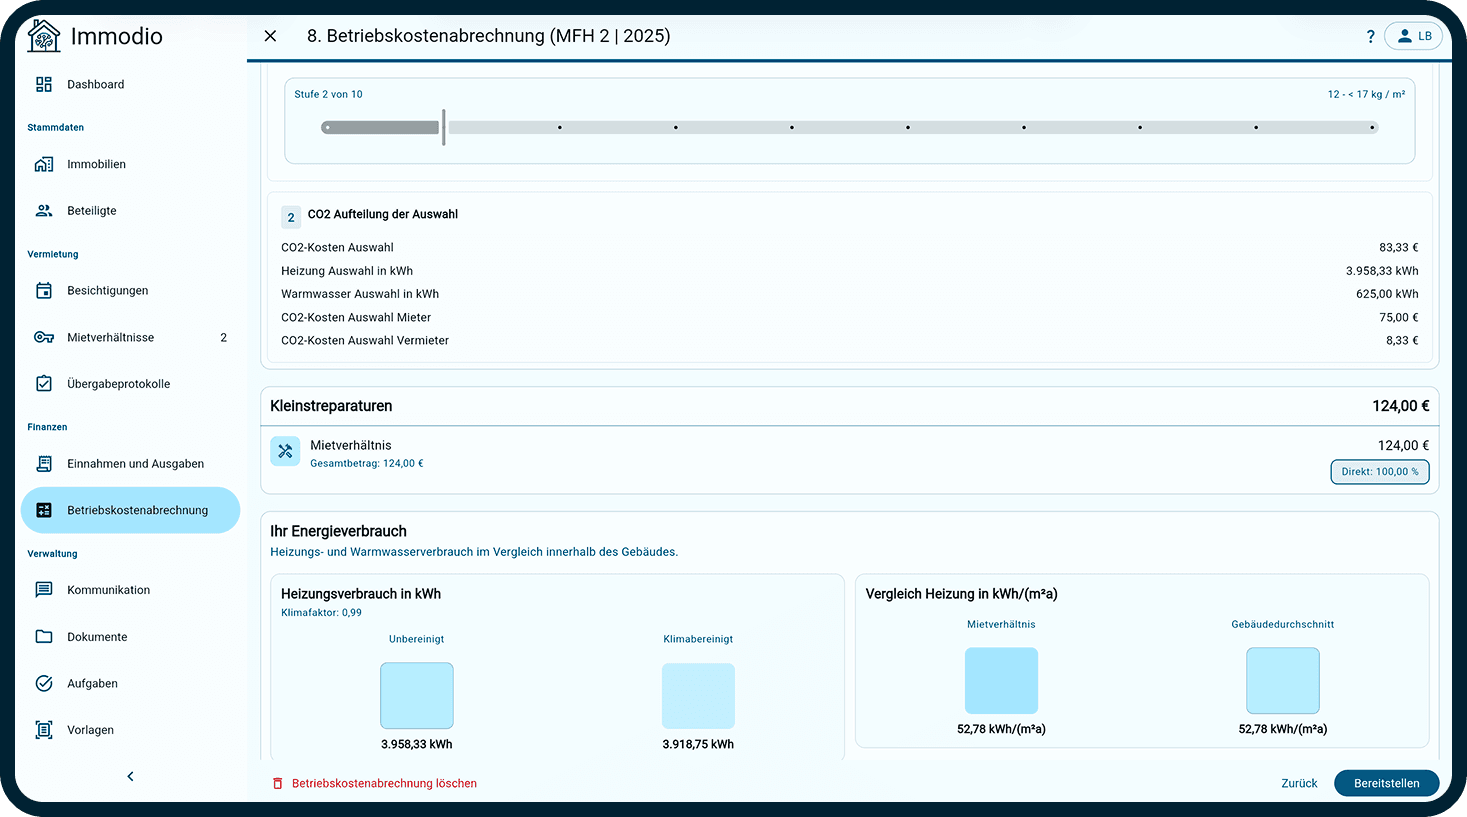The height and width of the screenshot is (817, 1467).
Task: Click the Klimafaktor: 0,99 text
Action: (x=321, y=613)
